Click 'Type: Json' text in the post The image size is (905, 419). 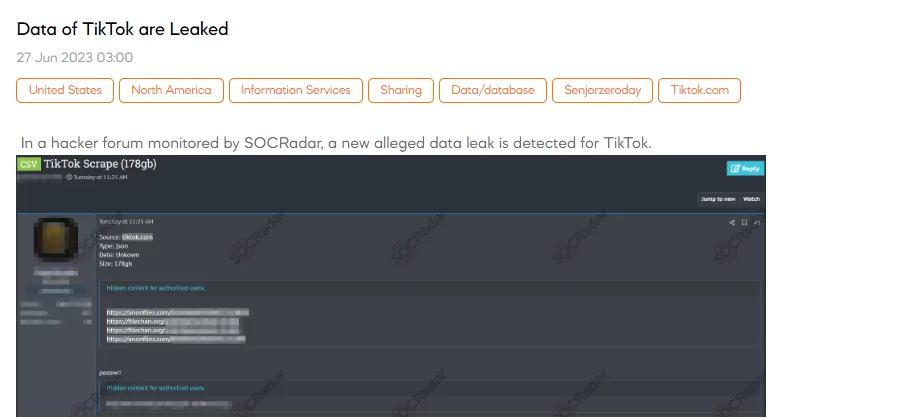click(x=113, y=246)
